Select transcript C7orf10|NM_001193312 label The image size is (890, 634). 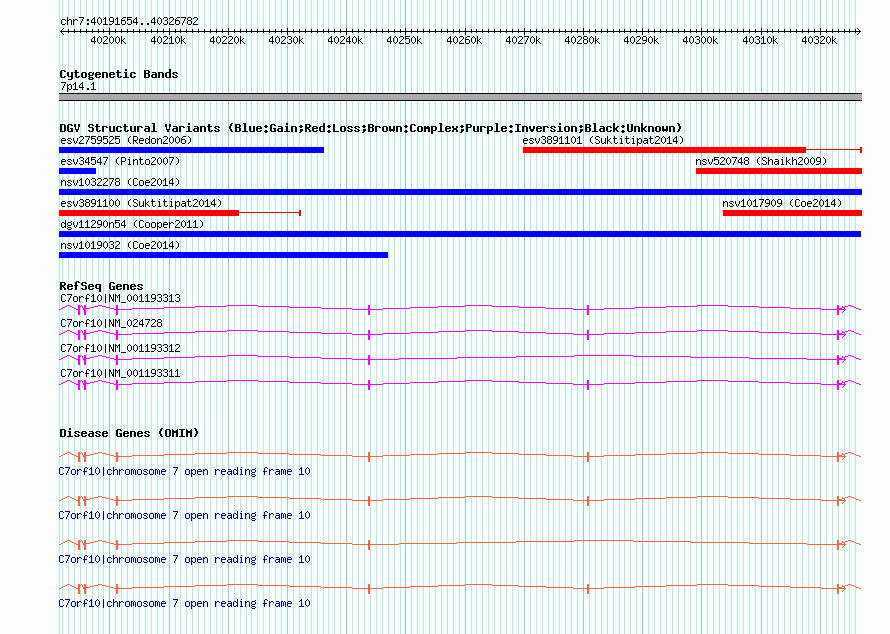120,349
